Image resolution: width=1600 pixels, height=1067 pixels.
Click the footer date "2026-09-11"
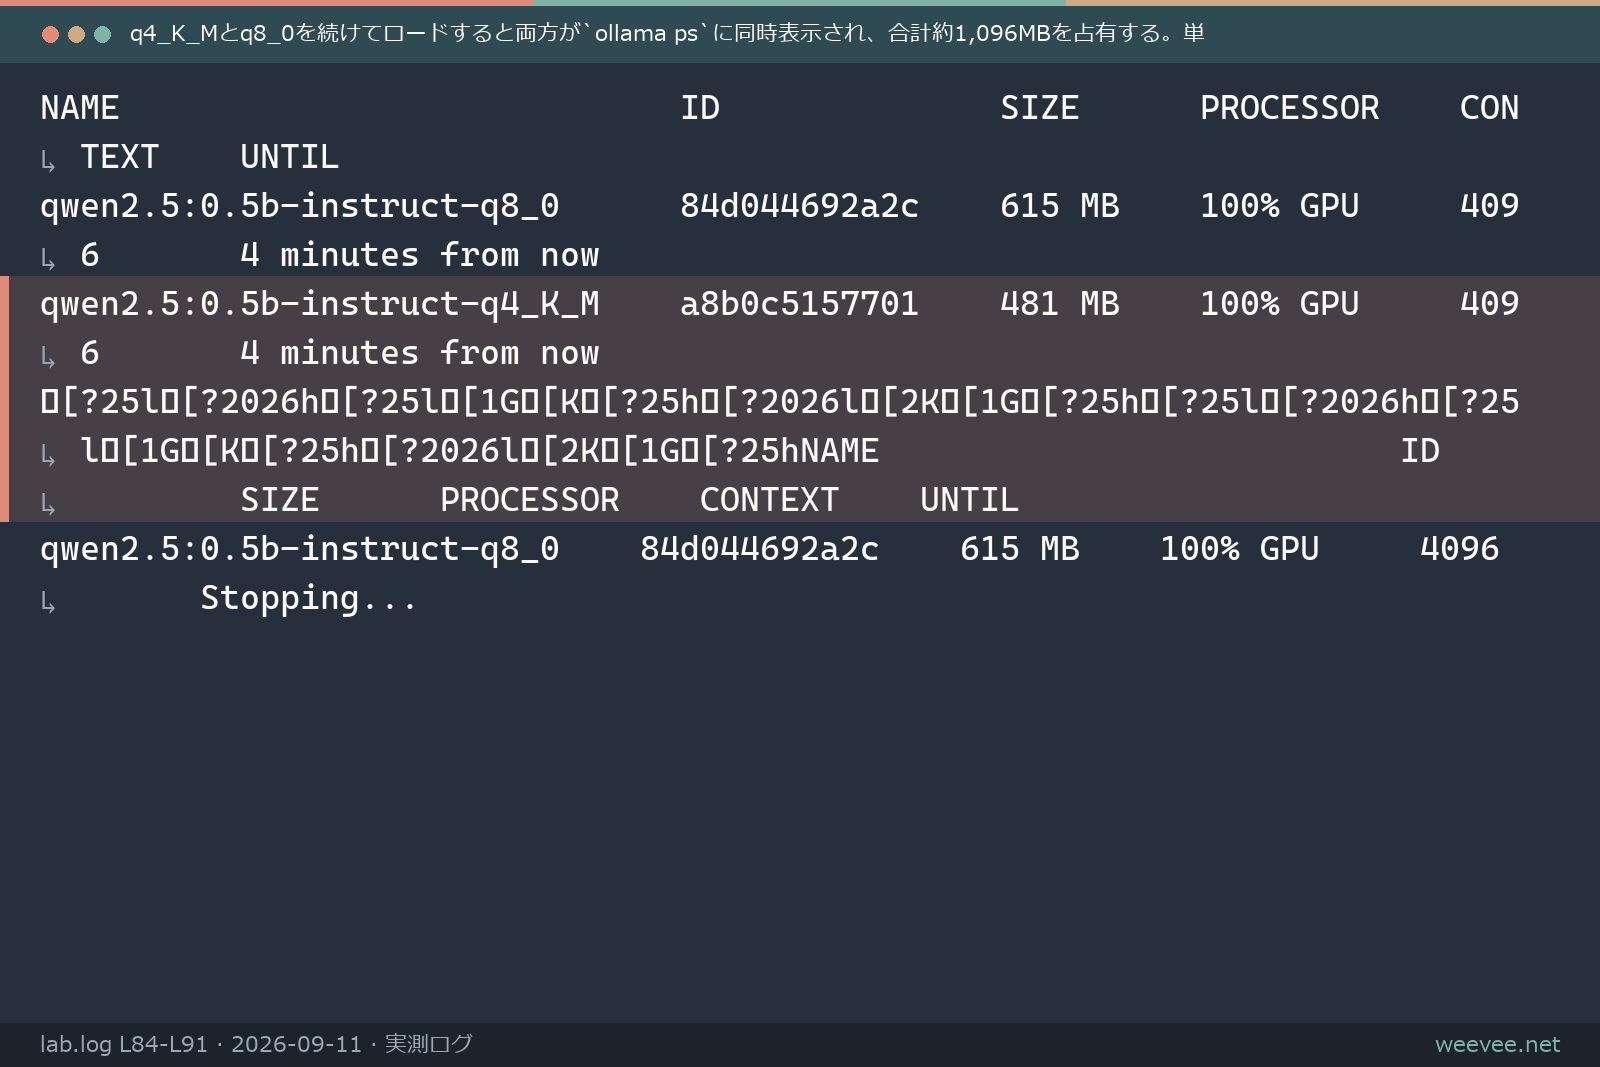[x=296, y=1044]
